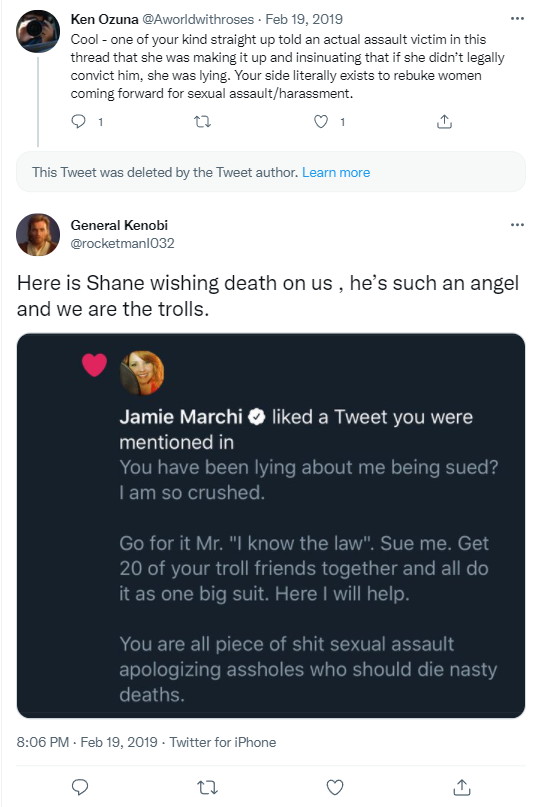Retweet Ken Ozuna's tweet
The width and height of the screenshot is (535, 807).
202,121
